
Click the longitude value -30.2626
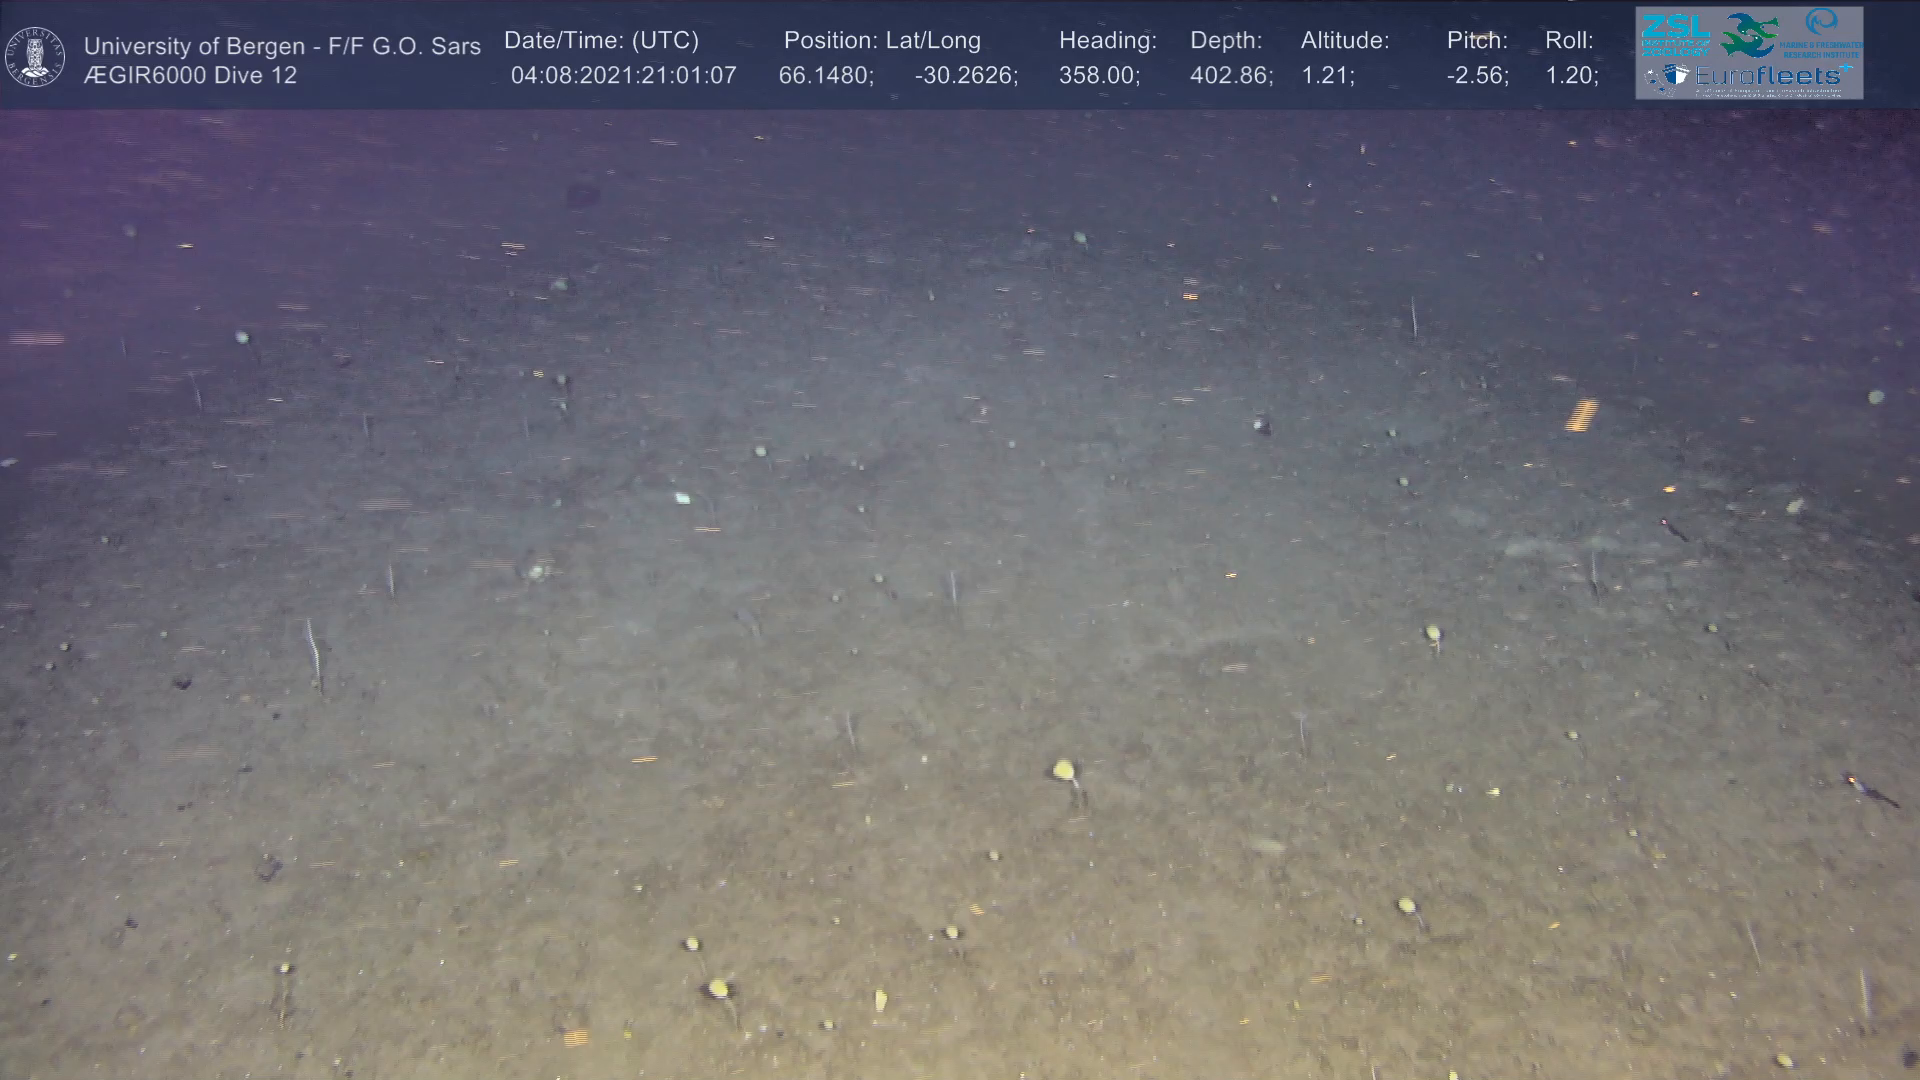click(x=965, y=76)
